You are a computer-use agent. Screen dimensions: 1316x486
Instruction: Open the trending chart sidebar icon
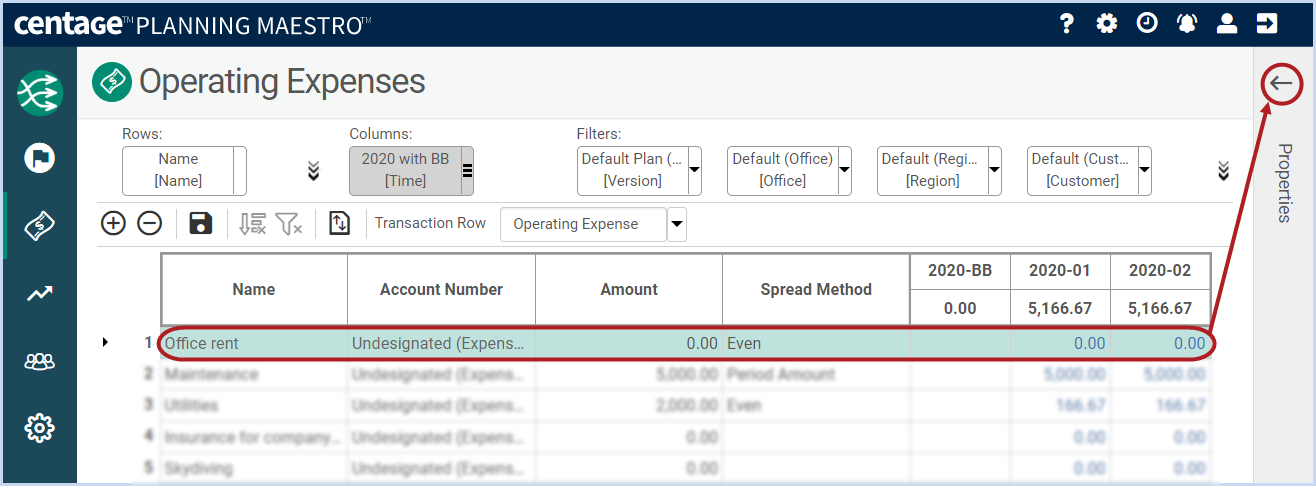39,293
